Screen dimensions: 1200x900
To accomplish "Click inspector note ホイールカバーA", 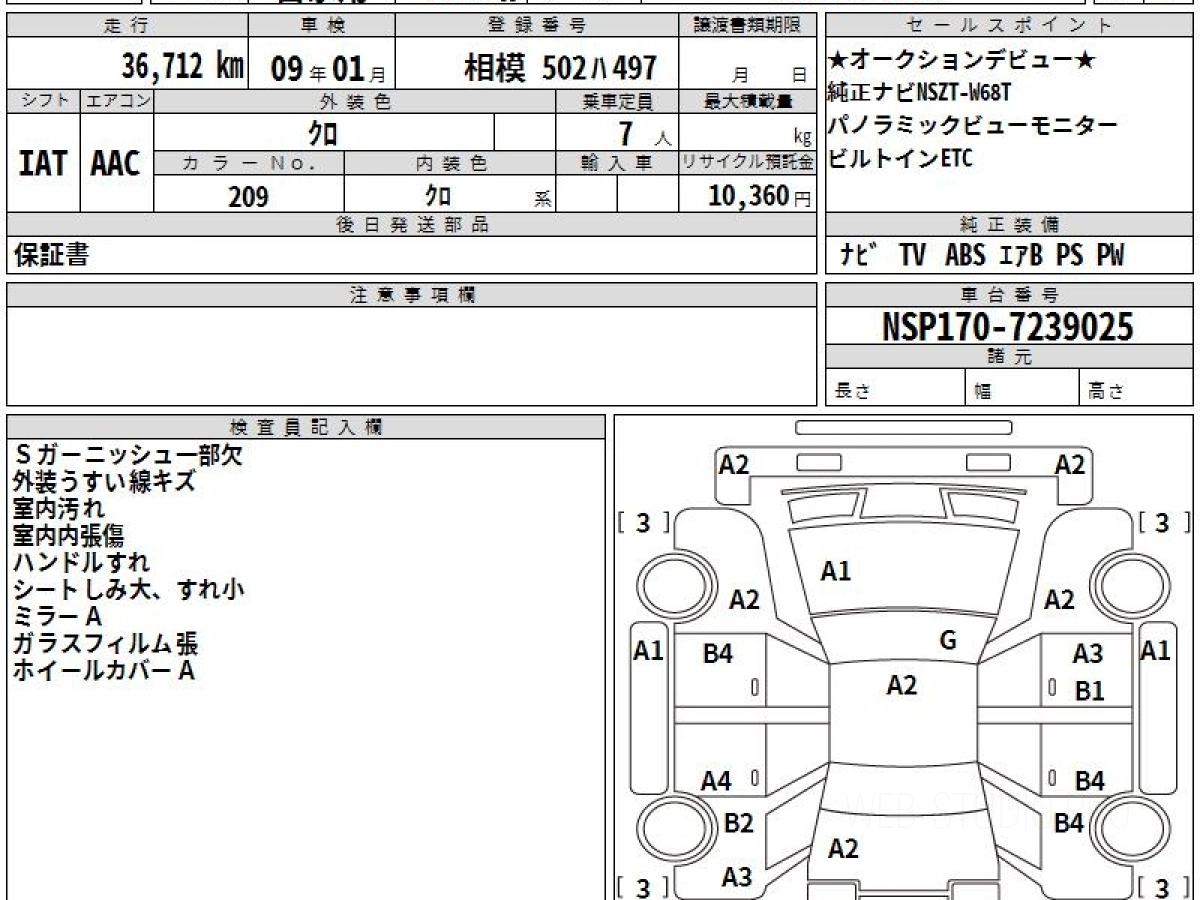I will click(x=104, y=671).
